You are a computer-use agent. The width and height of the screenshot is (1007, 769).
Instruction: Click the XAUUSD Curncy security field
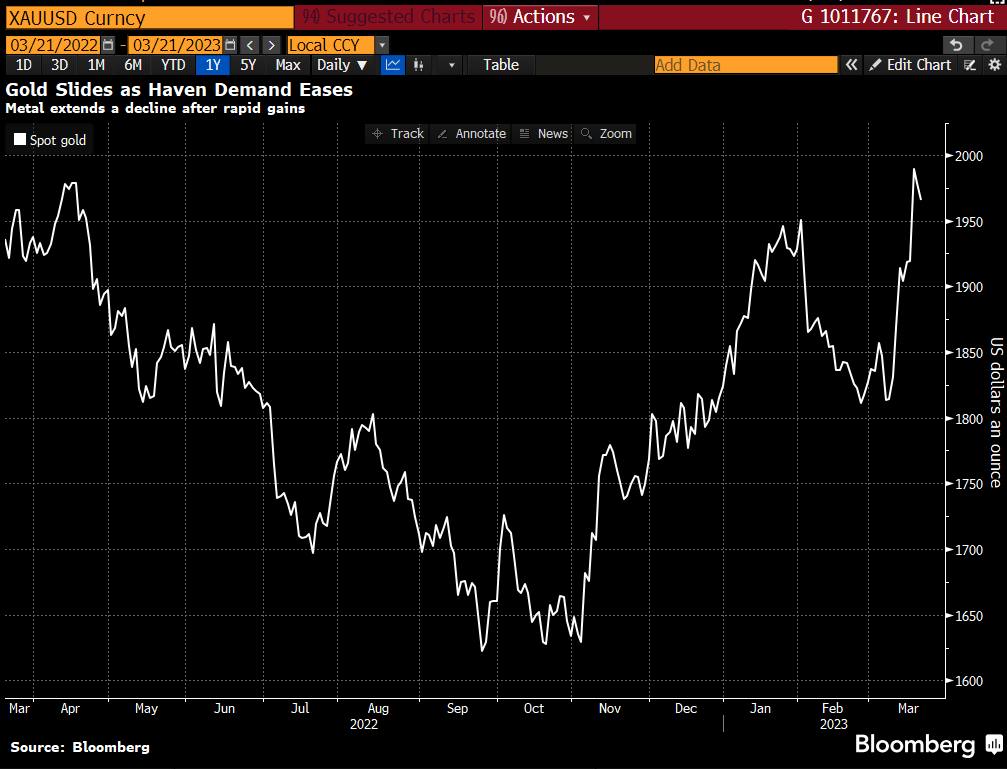pyautogui.click(x=149, y=17)
